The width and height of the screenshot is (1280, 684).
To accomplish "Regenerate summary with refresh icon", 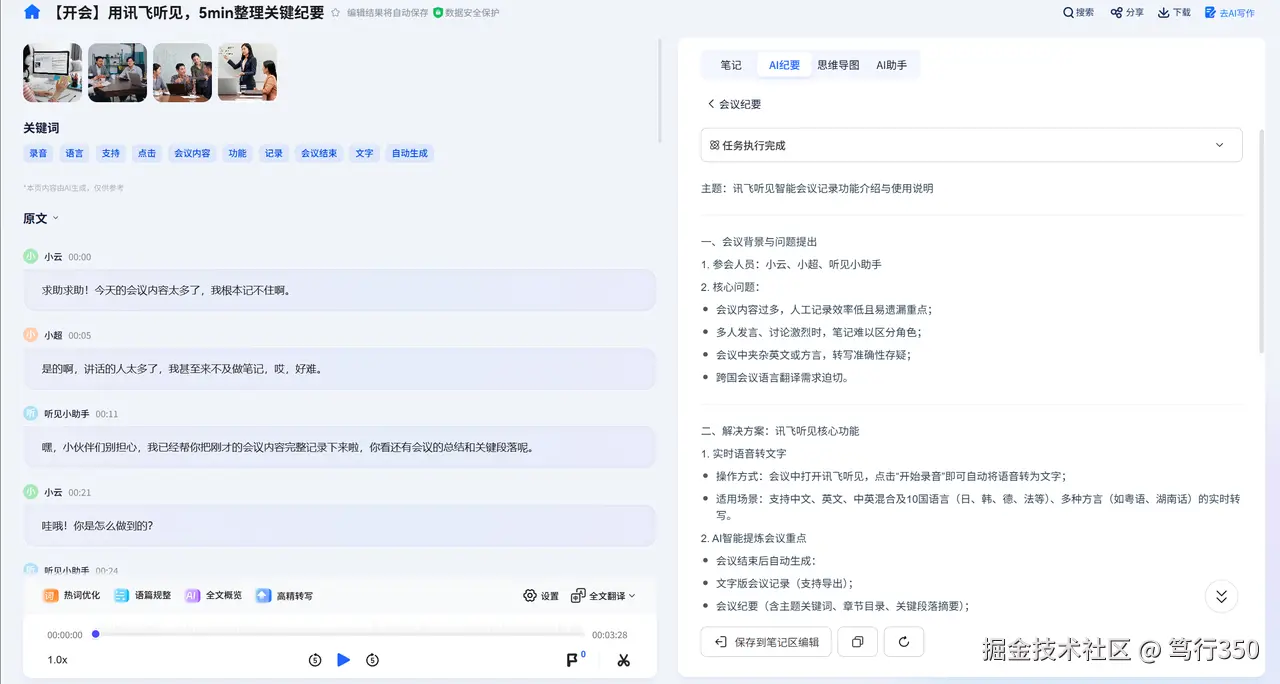I will 904,642.
